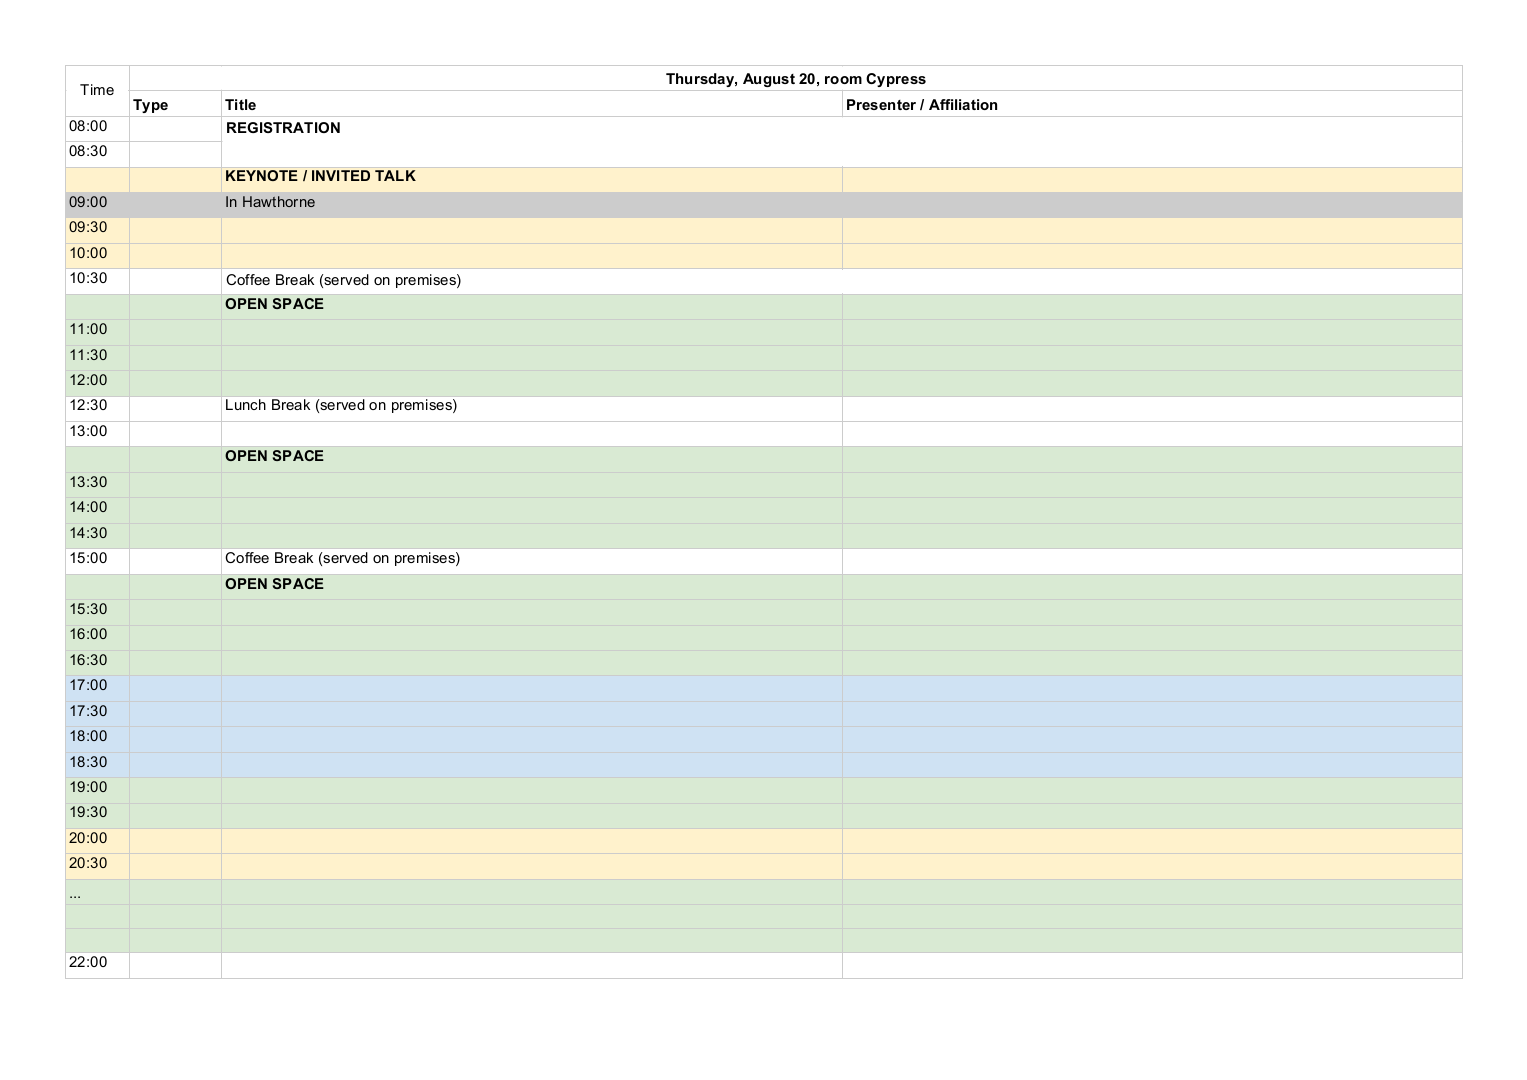Image resolution: width=1527 pixels, height=1080 pixels.
Task: Select the OPEN SPACE heading above 15:30
Action: tap(274, 584)
